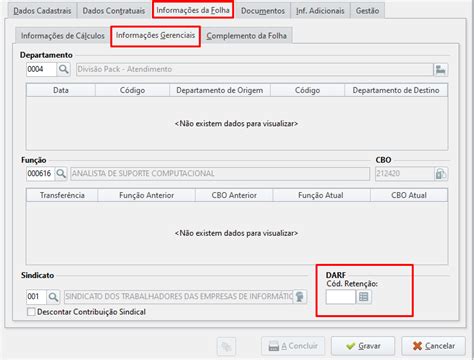
Task: Open the Dados Cadastrais tab
Action: click(42, 11)
